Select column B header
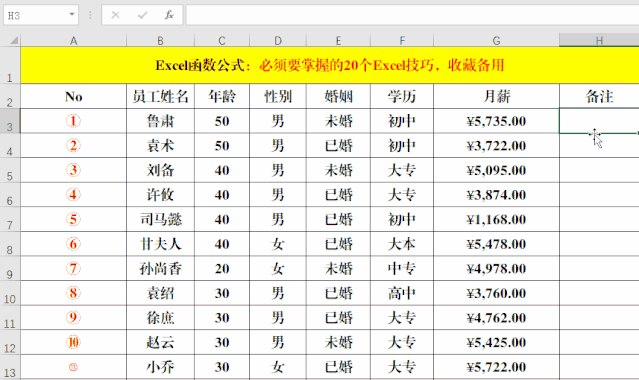Image resolution: width=639 pixels, height=380 pixels. click(161, 40)
